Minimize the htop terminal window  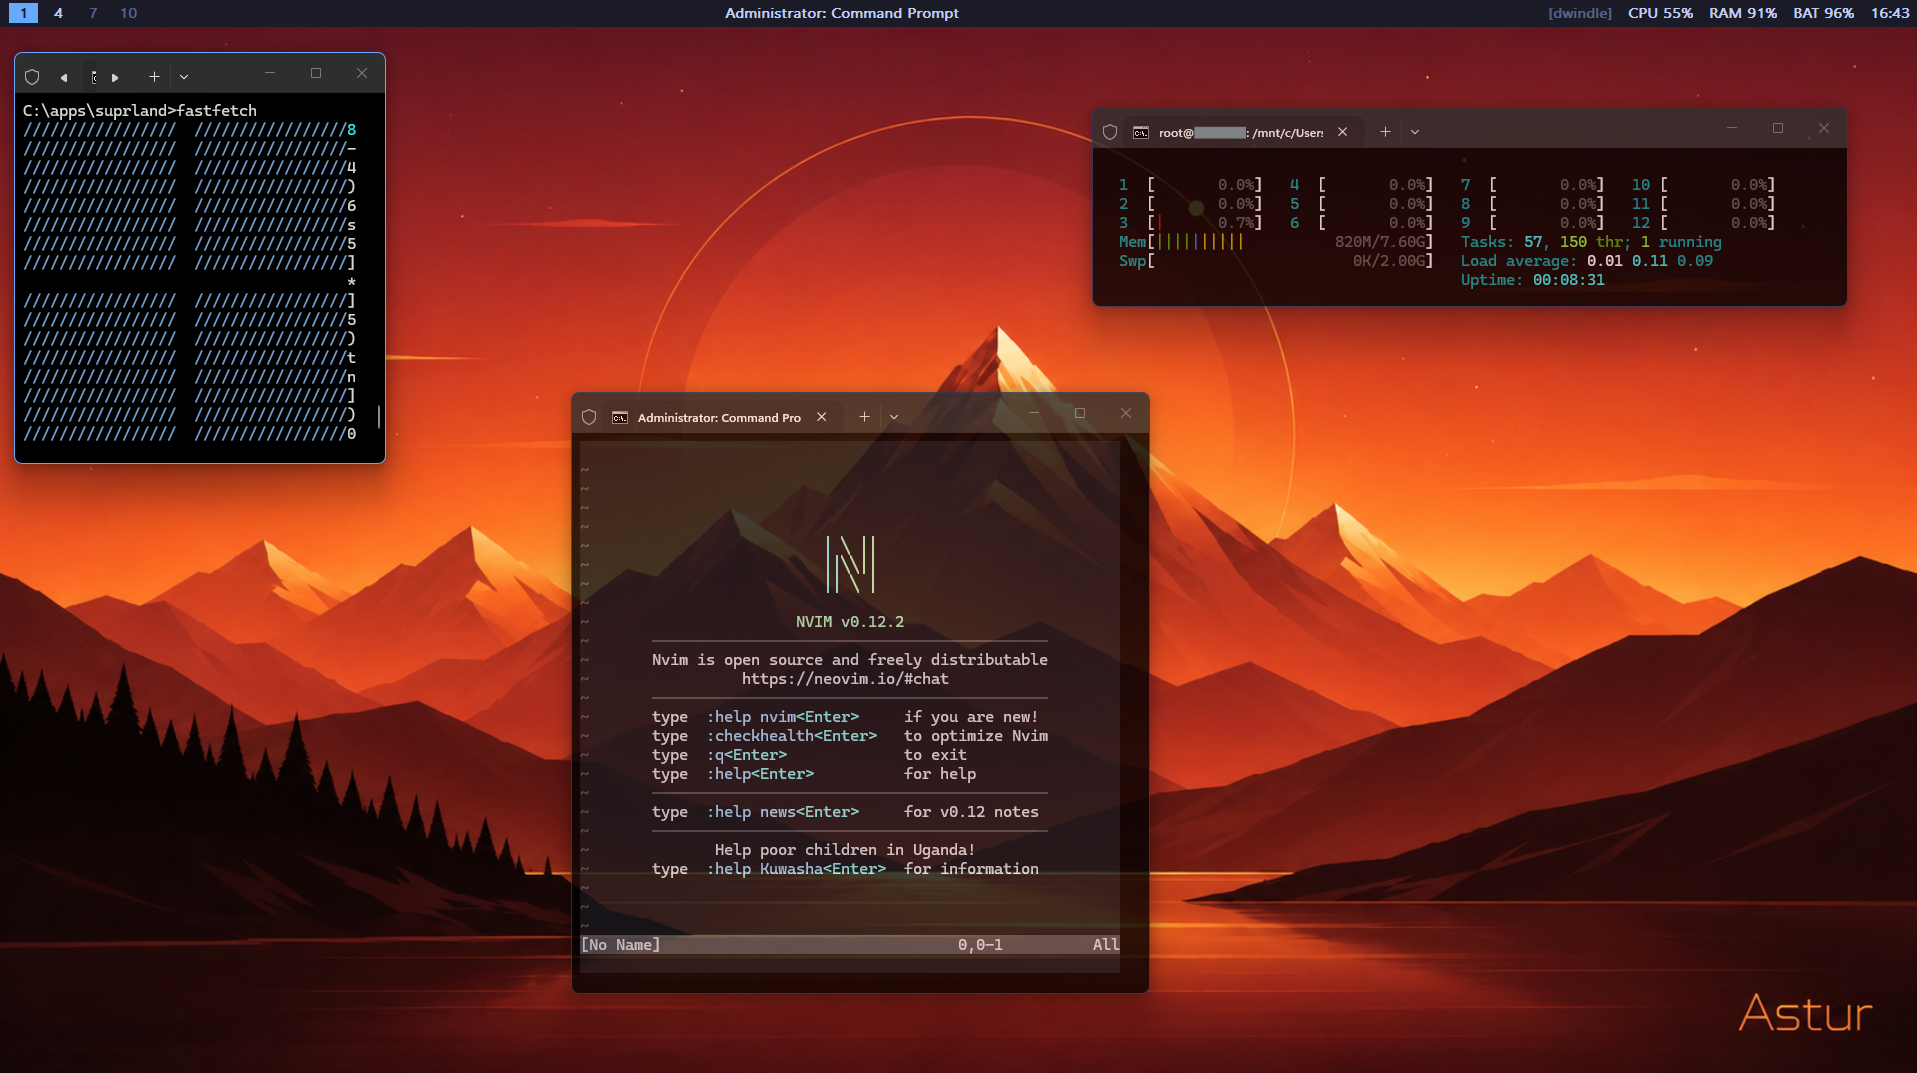[1732, 128]
